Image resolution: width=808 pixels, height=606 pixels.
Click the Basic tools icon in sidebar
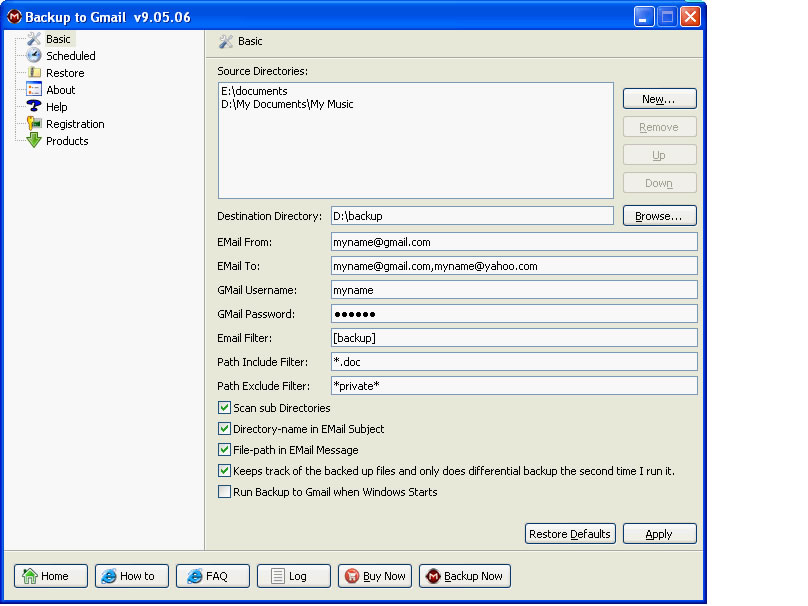[x=34, y=39]
